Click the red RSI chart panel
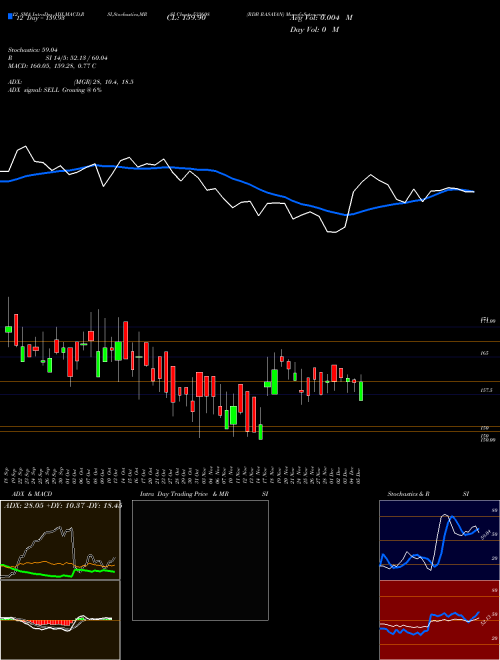500x660 pixels. [439, 620]
